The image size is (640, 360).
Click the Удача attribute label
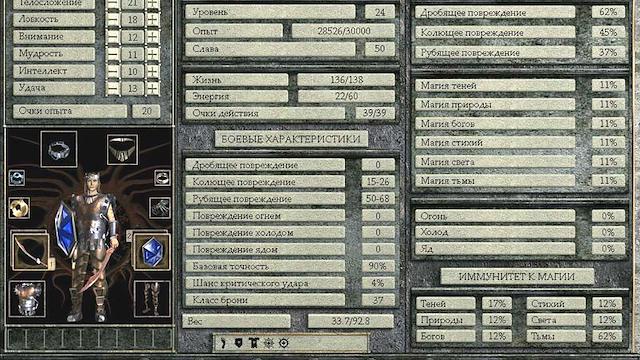tap(54, 89)
